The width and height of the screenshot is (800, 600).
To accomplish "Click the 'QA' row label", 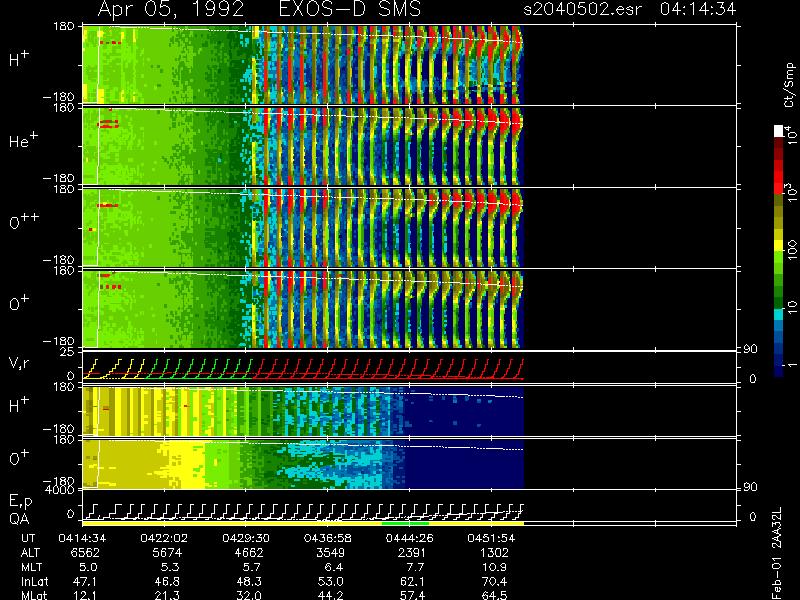I will point(19,518).
